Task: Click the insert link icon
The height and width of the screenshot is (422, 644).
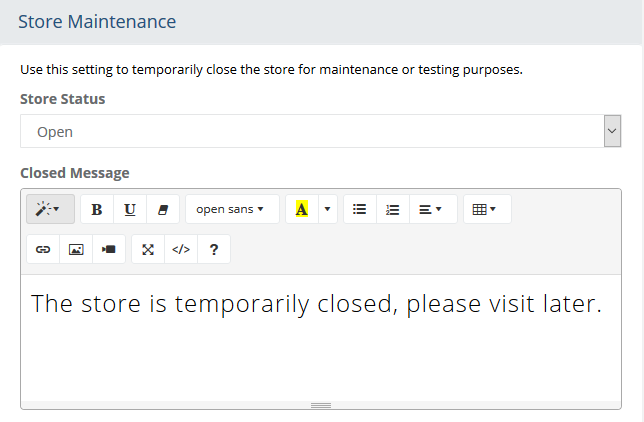Action: tap(43, 249)
